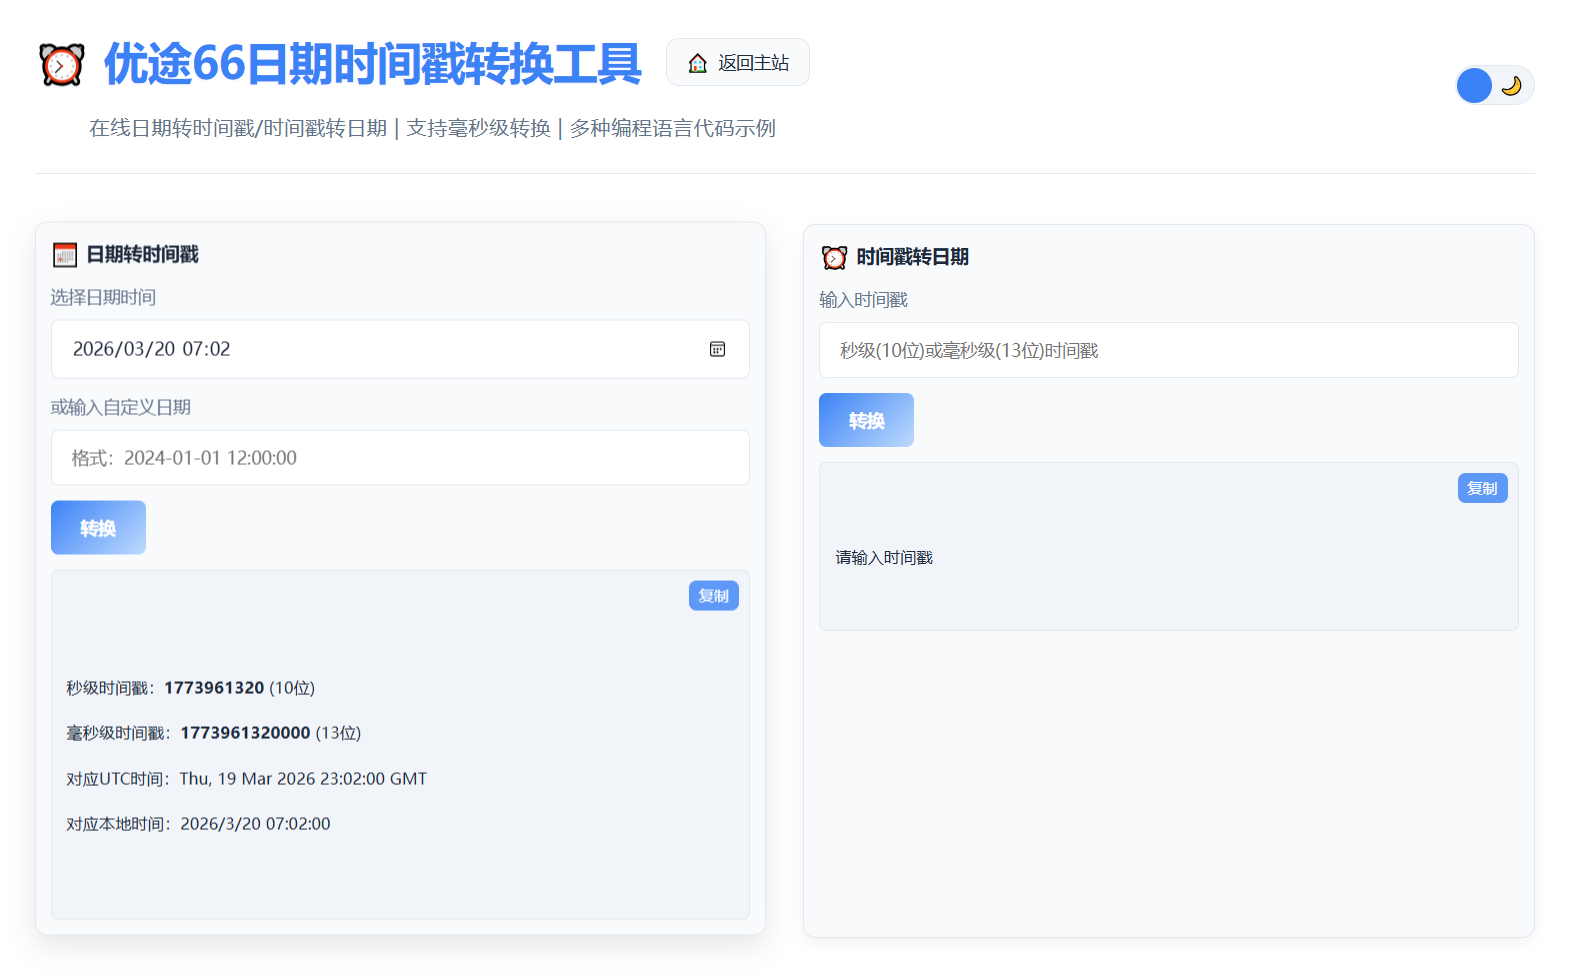Click the 选择日期时间 label
This screenshot has width=1573, height=979.
click(103, 297)
